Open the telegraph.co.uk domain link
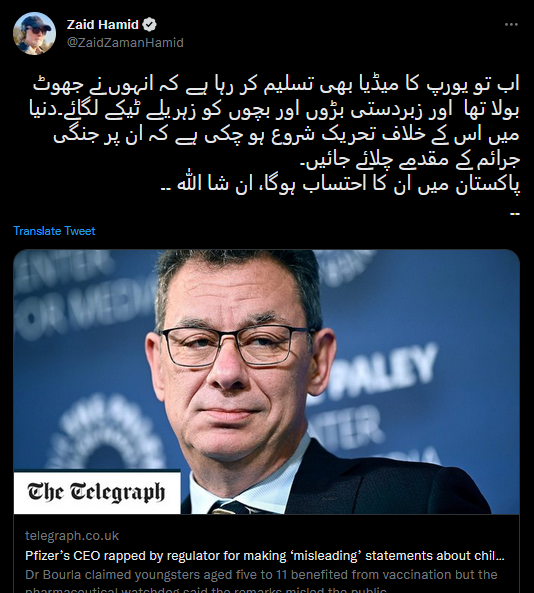Viewport: 534px width, 593px height. (72, 536)
